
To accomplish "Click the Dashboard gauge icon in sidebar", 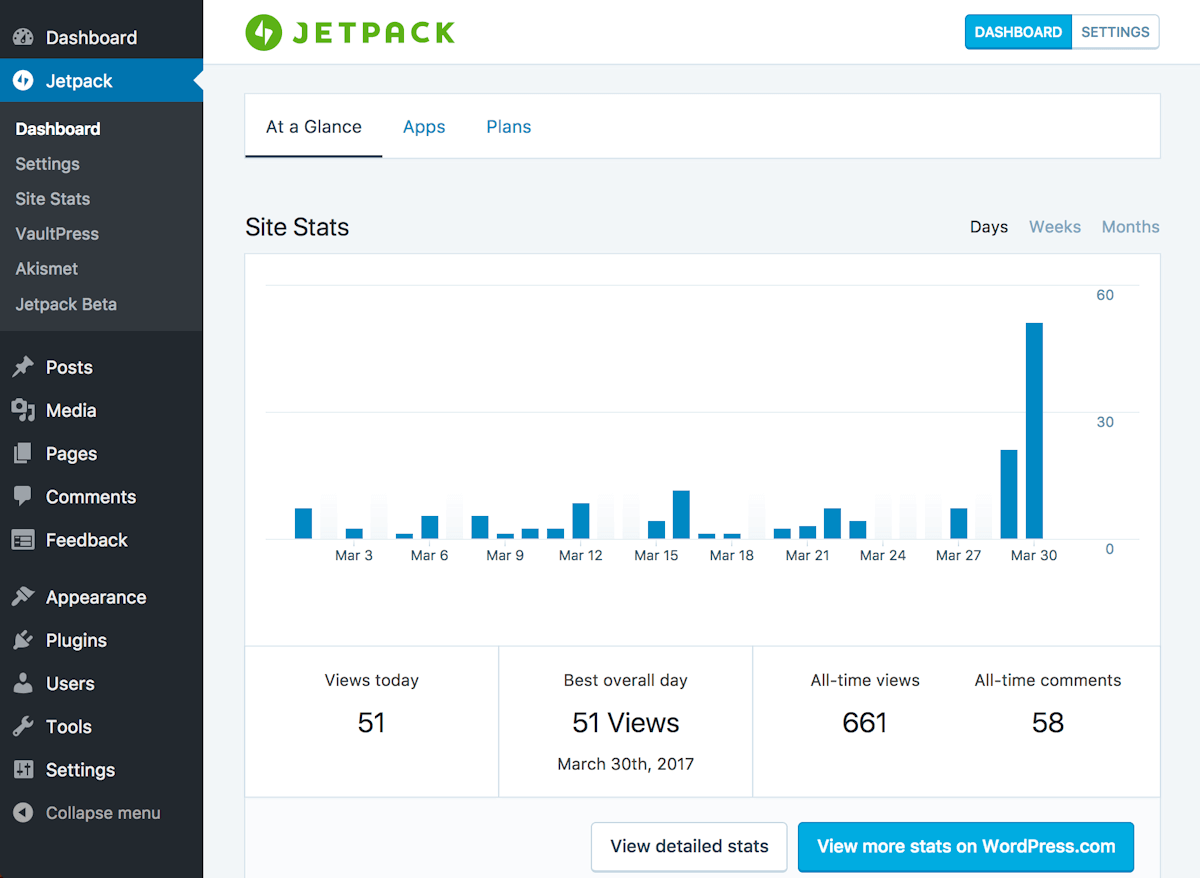I will pyautogui.click(x=23, y=37).
